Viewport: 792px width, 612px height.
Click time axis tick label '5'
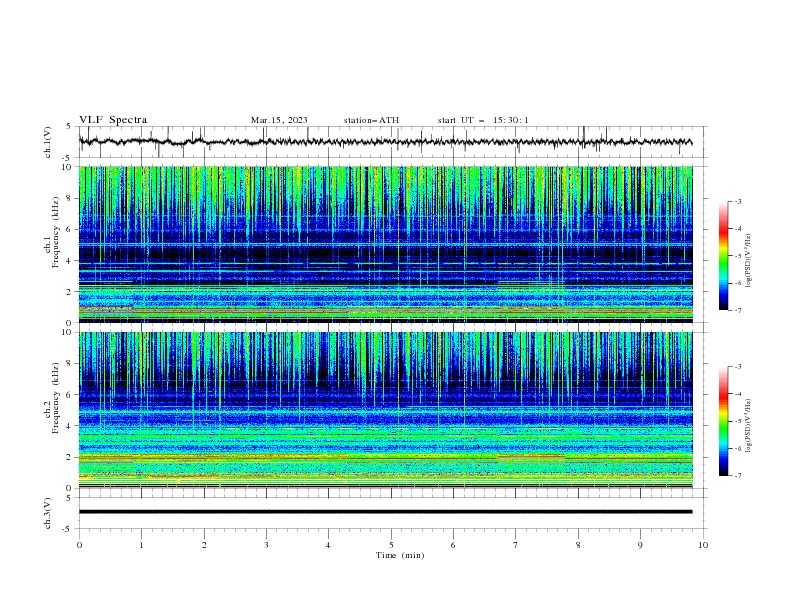click(x=391, y=545)
